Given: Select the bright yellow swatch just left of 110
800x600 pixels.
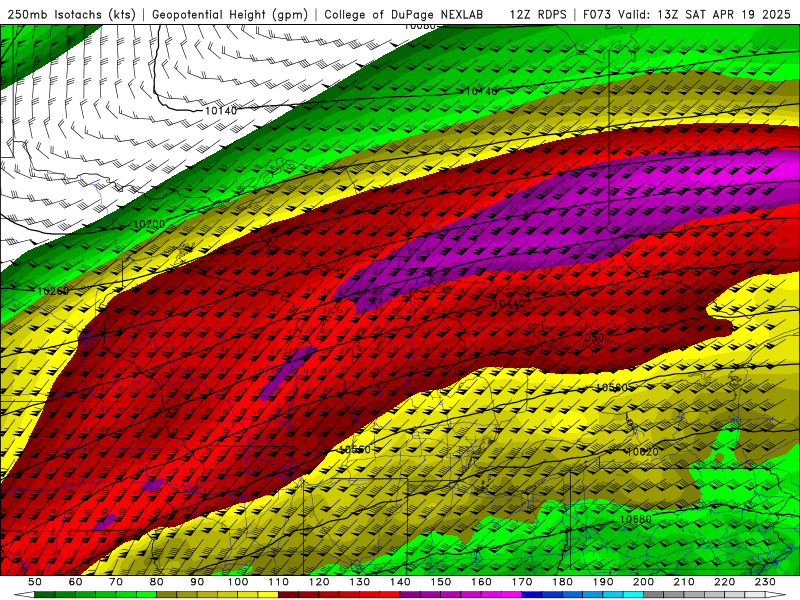Looking at the screenshot, I should [x=268, y=595].
